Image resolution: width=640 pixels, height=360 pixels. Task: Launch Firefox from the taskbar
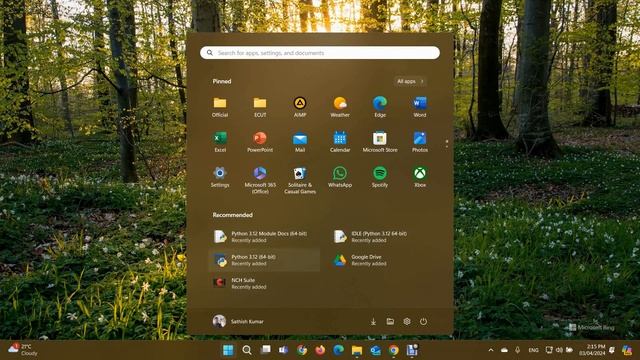click(x=320, y=350)
